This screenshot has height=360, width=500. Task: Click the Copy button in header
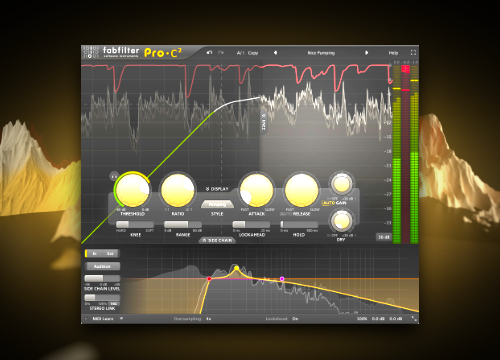pyautogui.click(x=253, y=53)
